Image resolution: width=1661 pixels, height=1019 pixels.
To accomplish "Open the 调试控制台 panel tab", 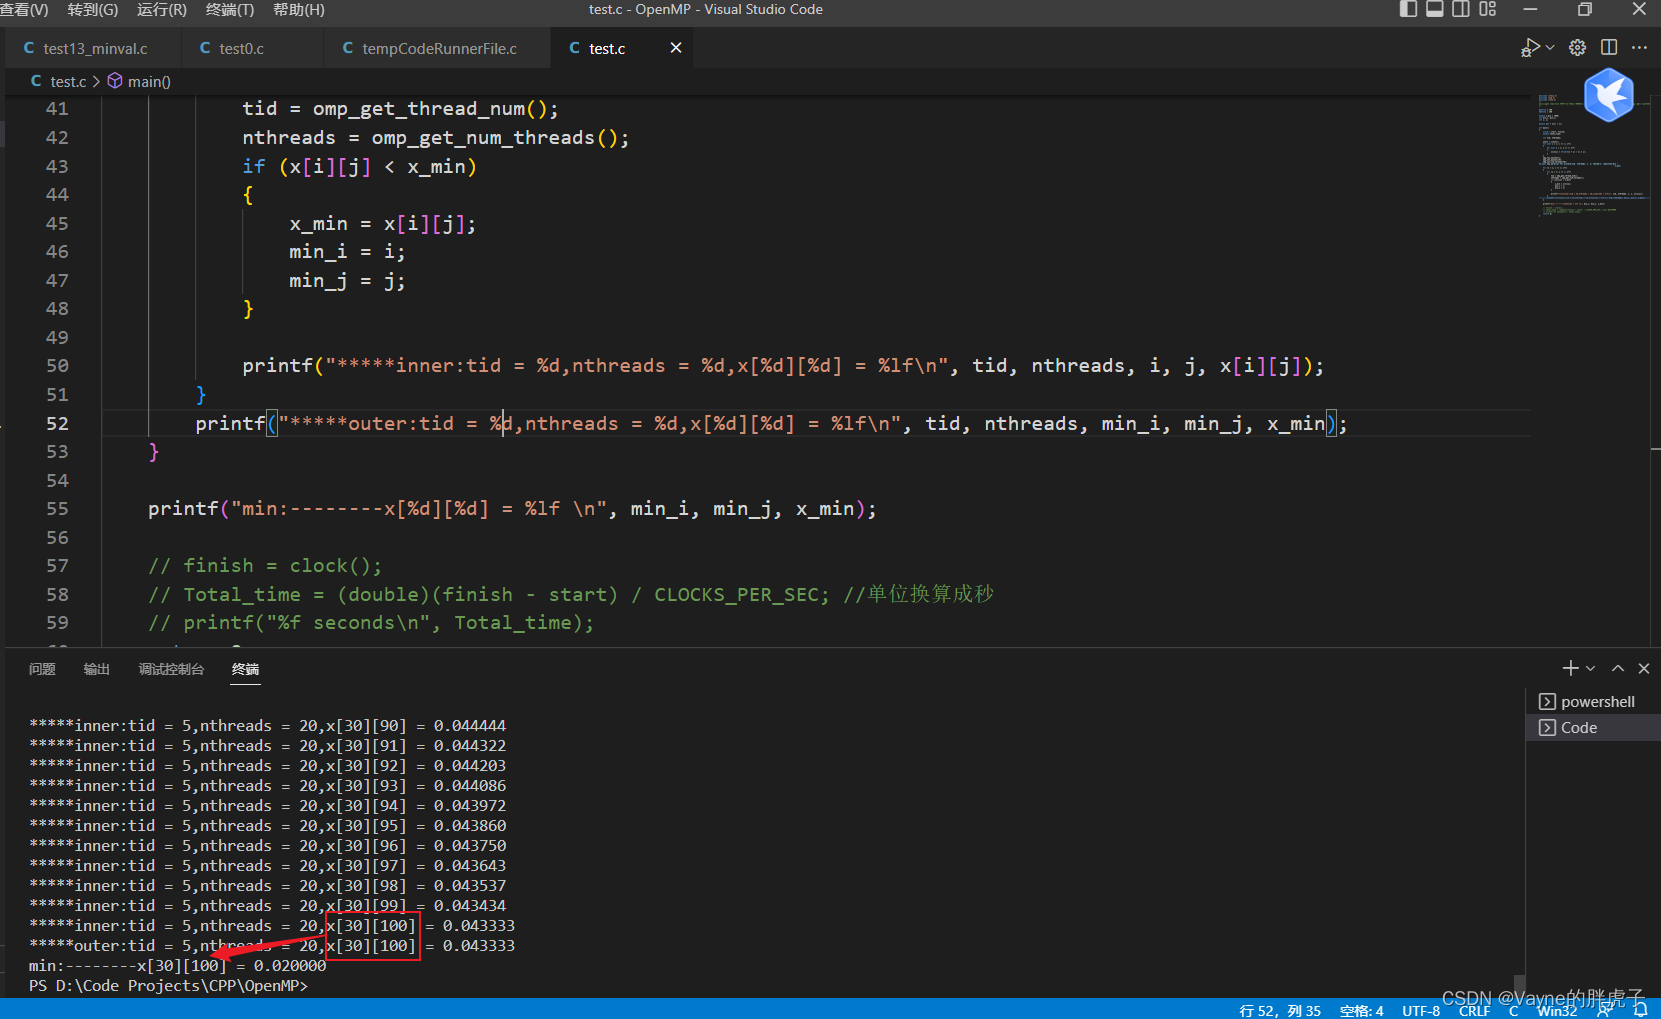I will [171, 669].
